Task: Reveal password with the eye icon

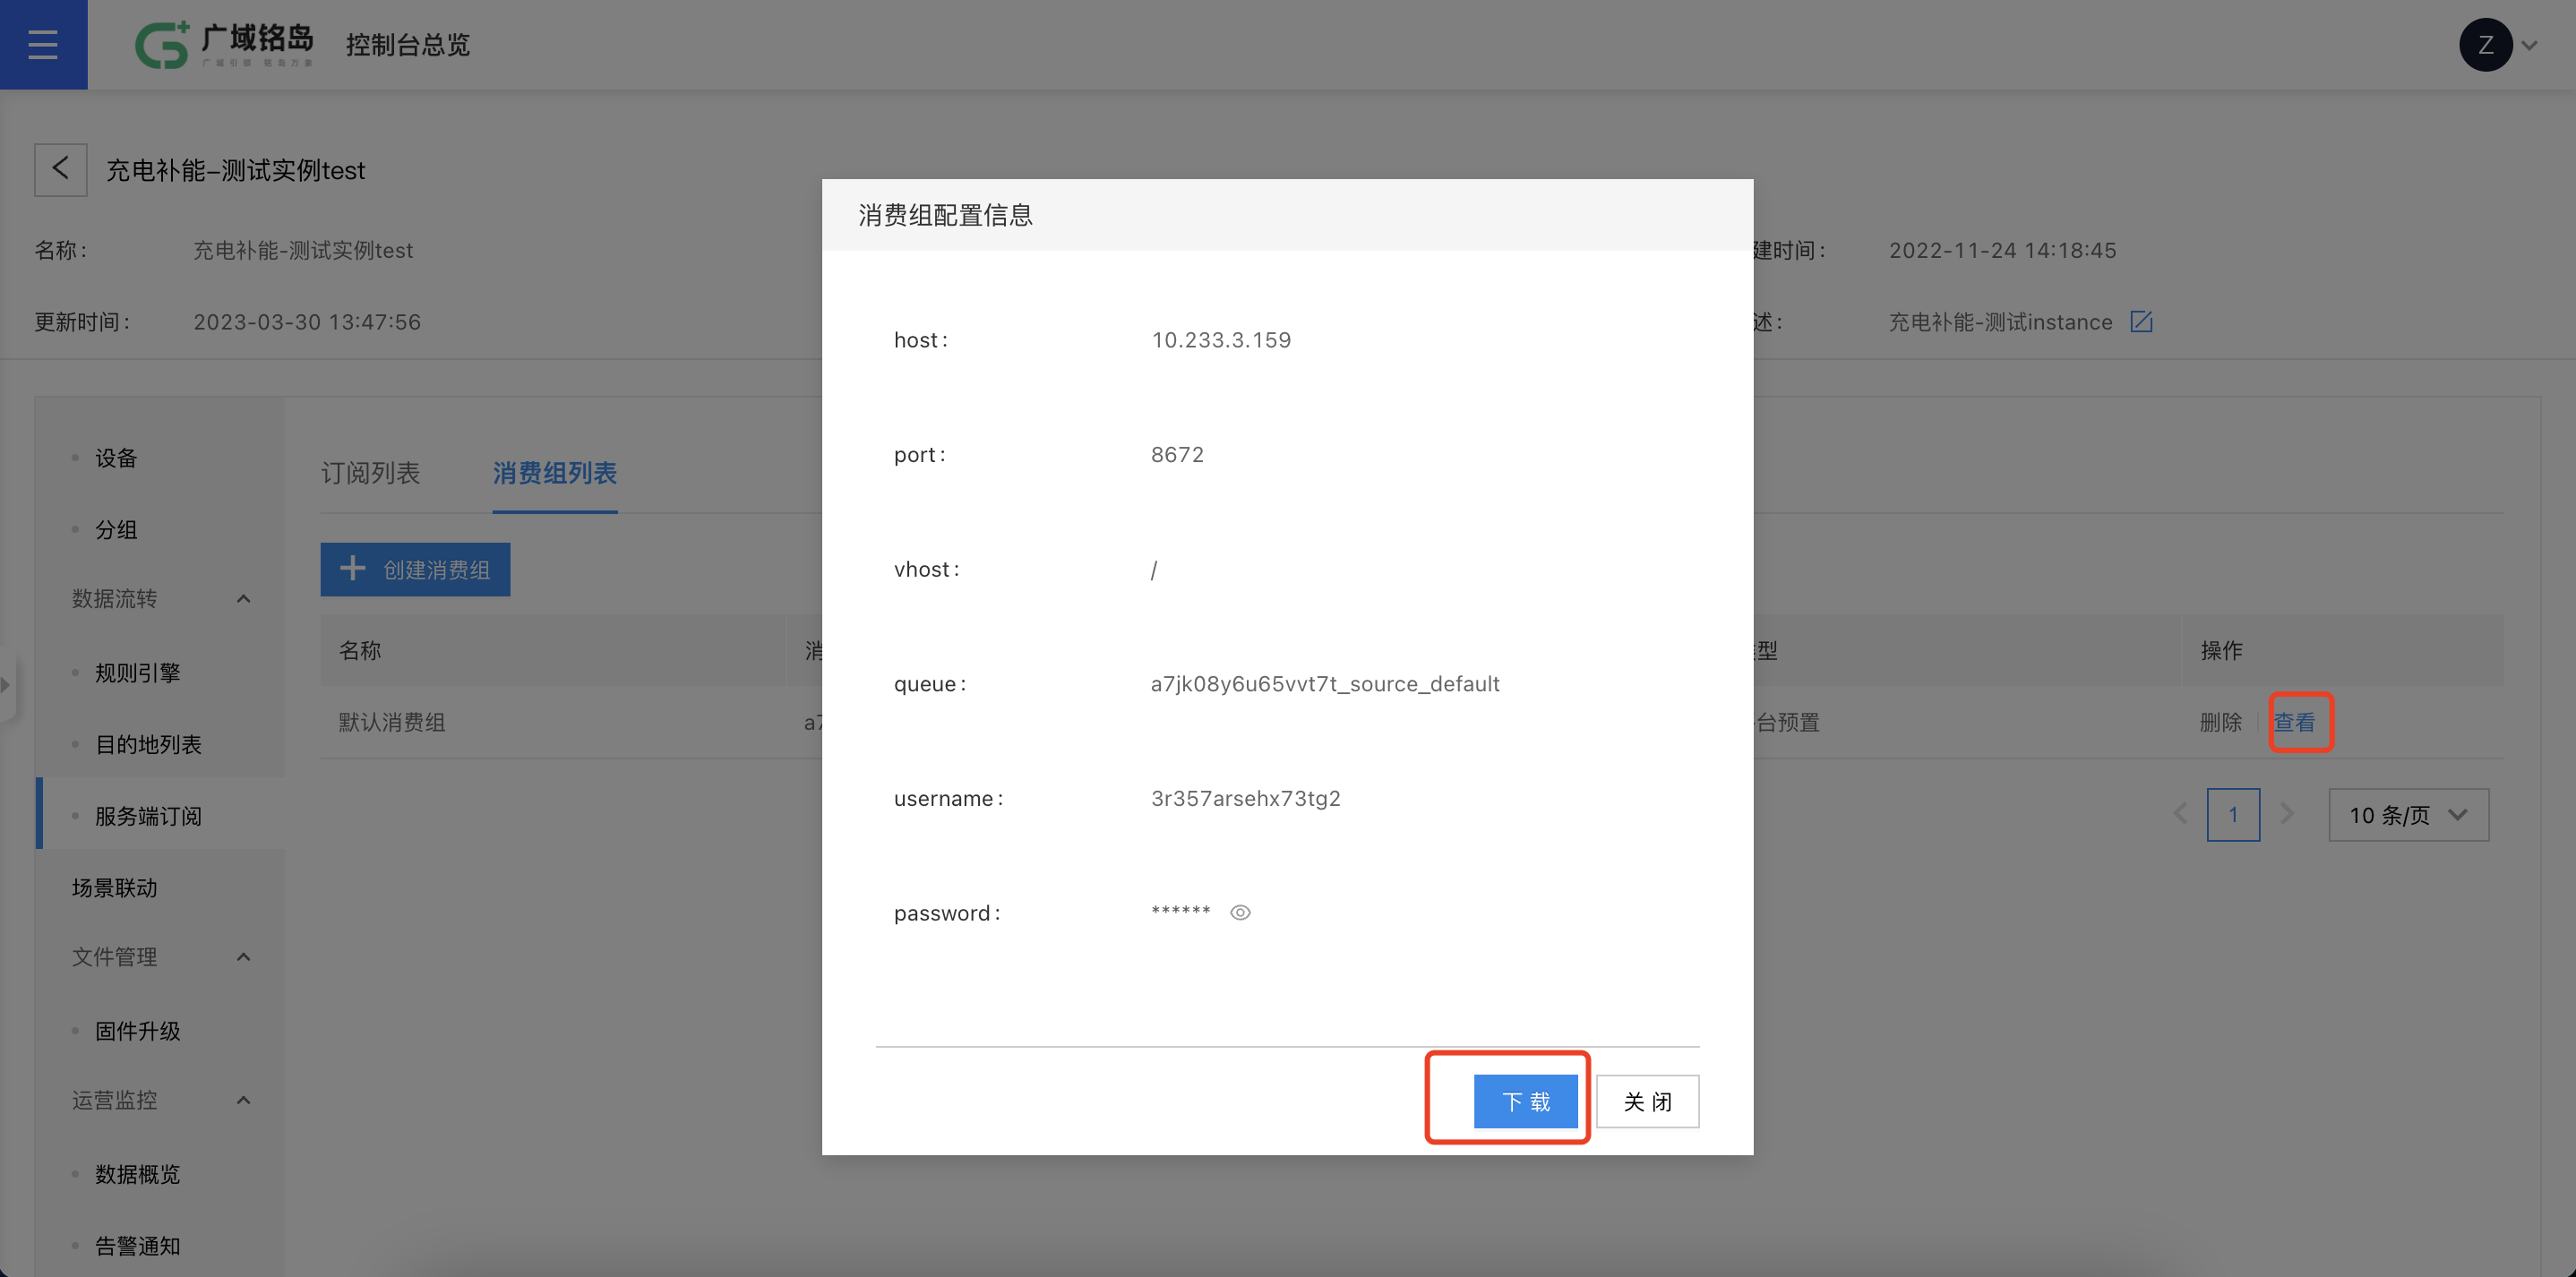Action: pyautogui.click(x=1240, y=912)
